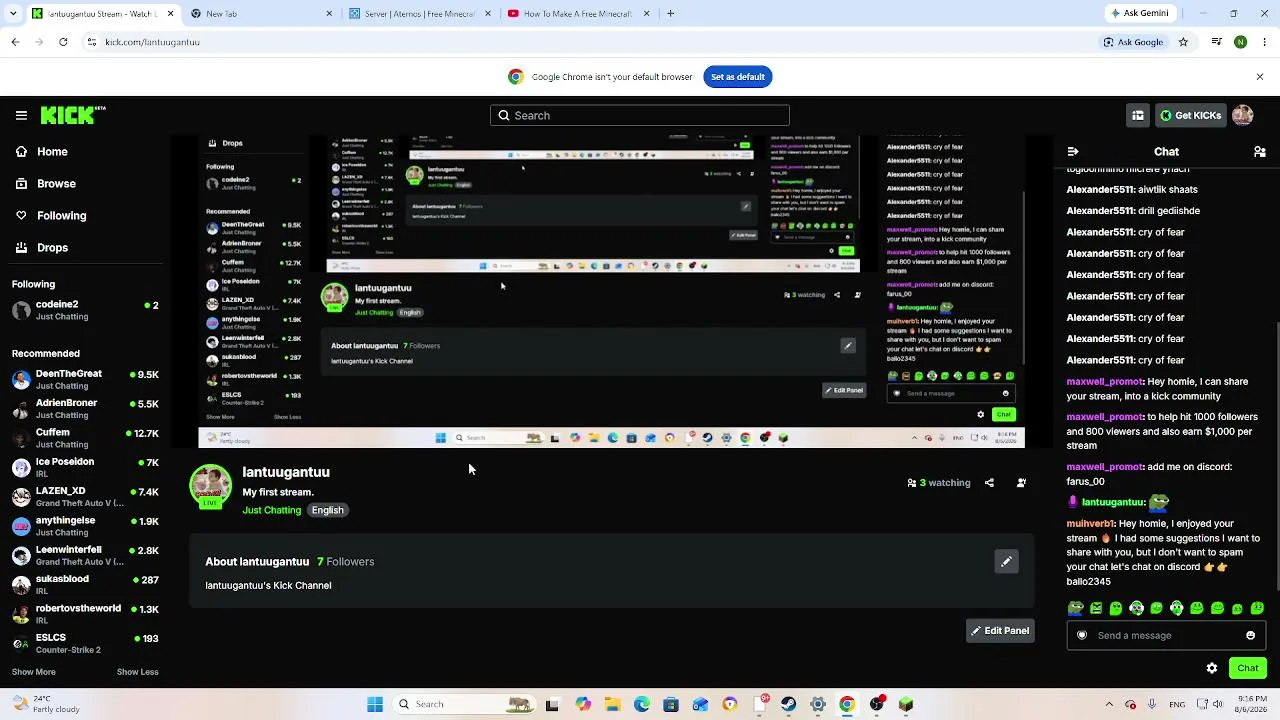Open ESLCS recommended channel
The image size is (1280, 720).
85,643
